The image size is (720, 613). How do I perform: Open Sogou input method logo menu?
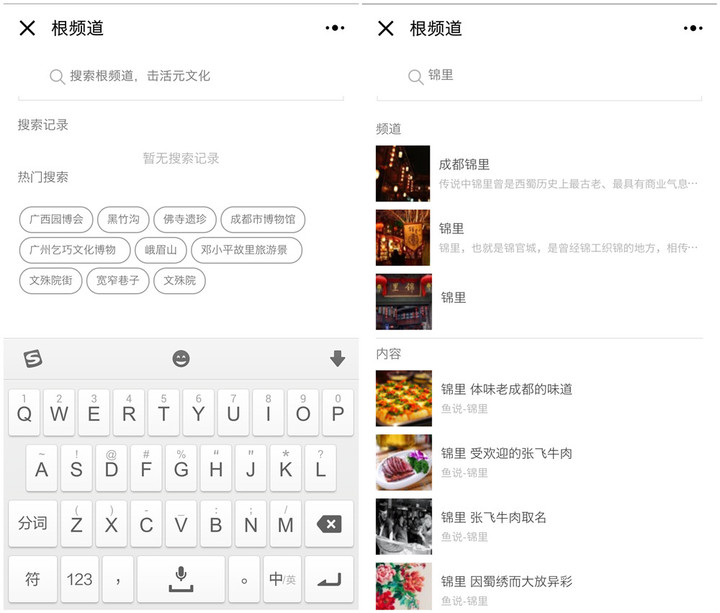pos(33,359)
